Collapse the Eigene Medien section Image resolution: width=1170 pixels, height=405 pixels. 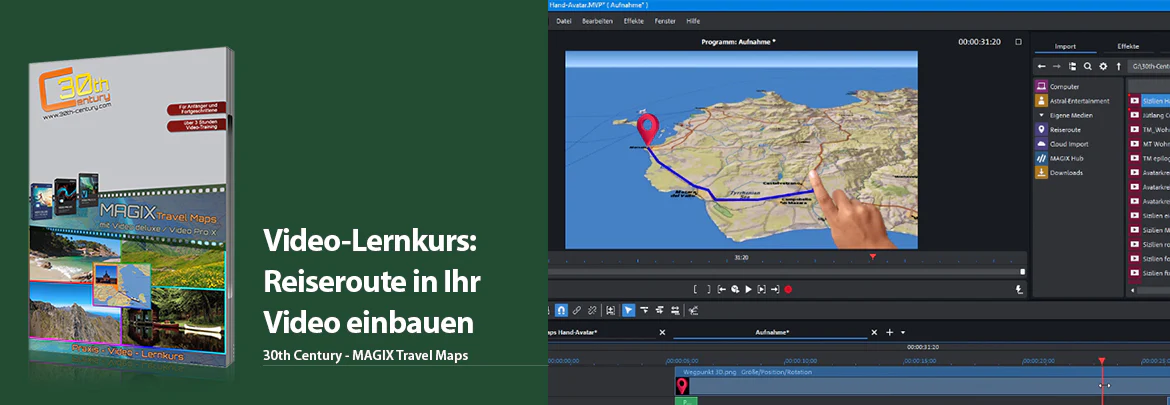(1041, 116)
